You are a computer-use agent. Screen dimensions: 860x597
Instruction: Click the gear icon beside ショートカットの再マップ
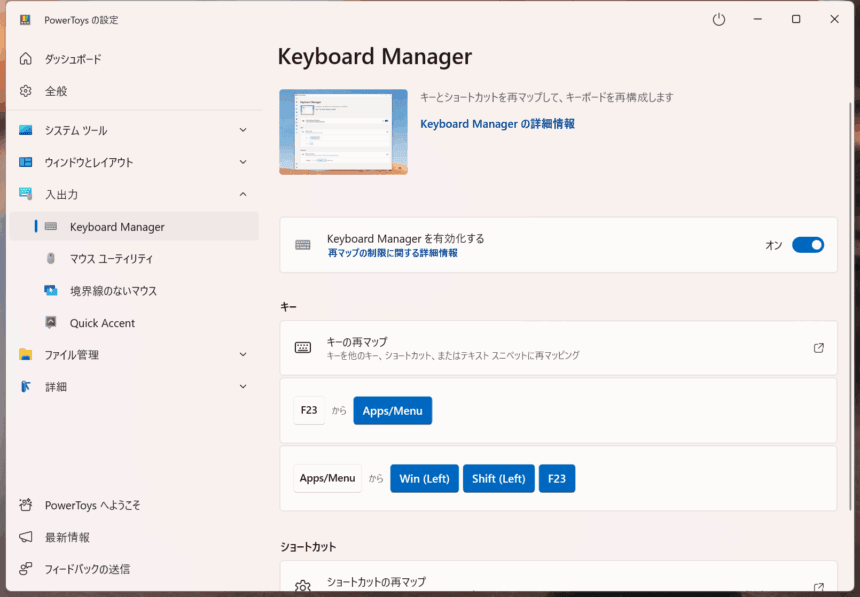(303, 585)
